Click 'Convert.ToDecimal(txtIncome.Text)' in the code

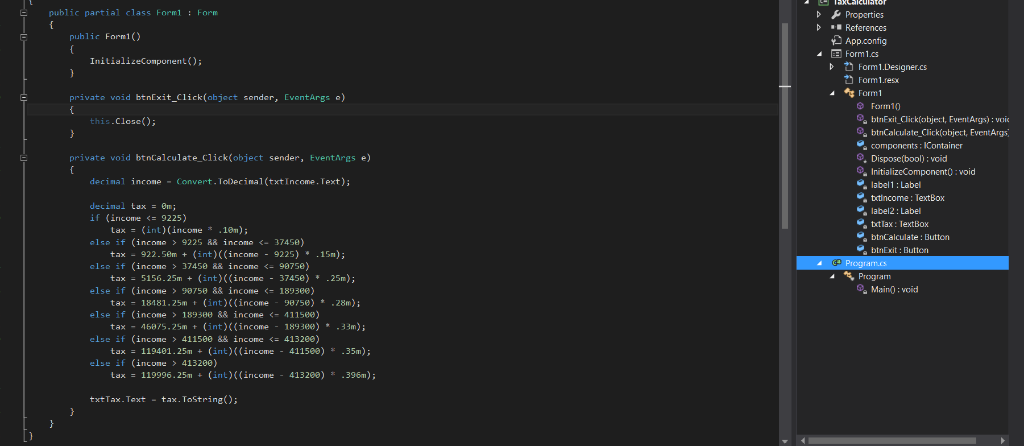click(x=263, y=182)
